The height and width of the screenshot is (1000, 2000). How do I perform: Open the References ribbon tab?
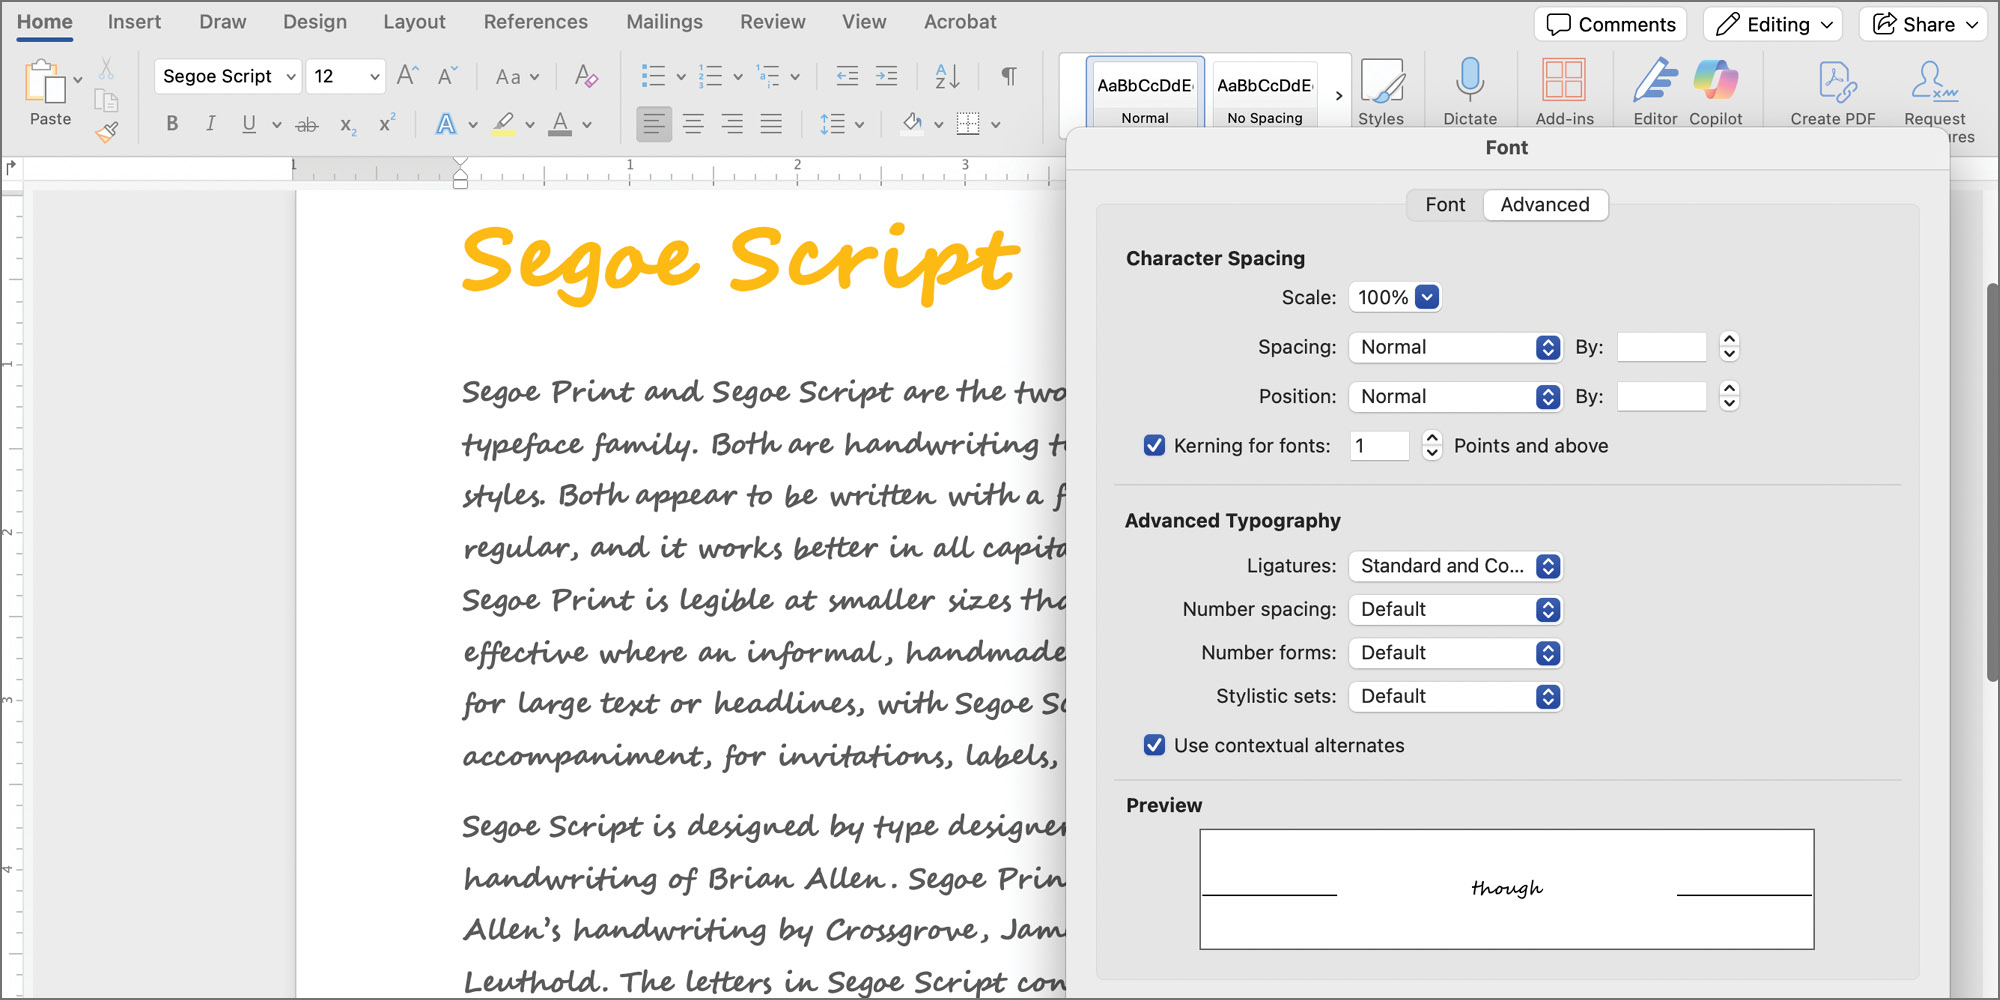[536, 21]
